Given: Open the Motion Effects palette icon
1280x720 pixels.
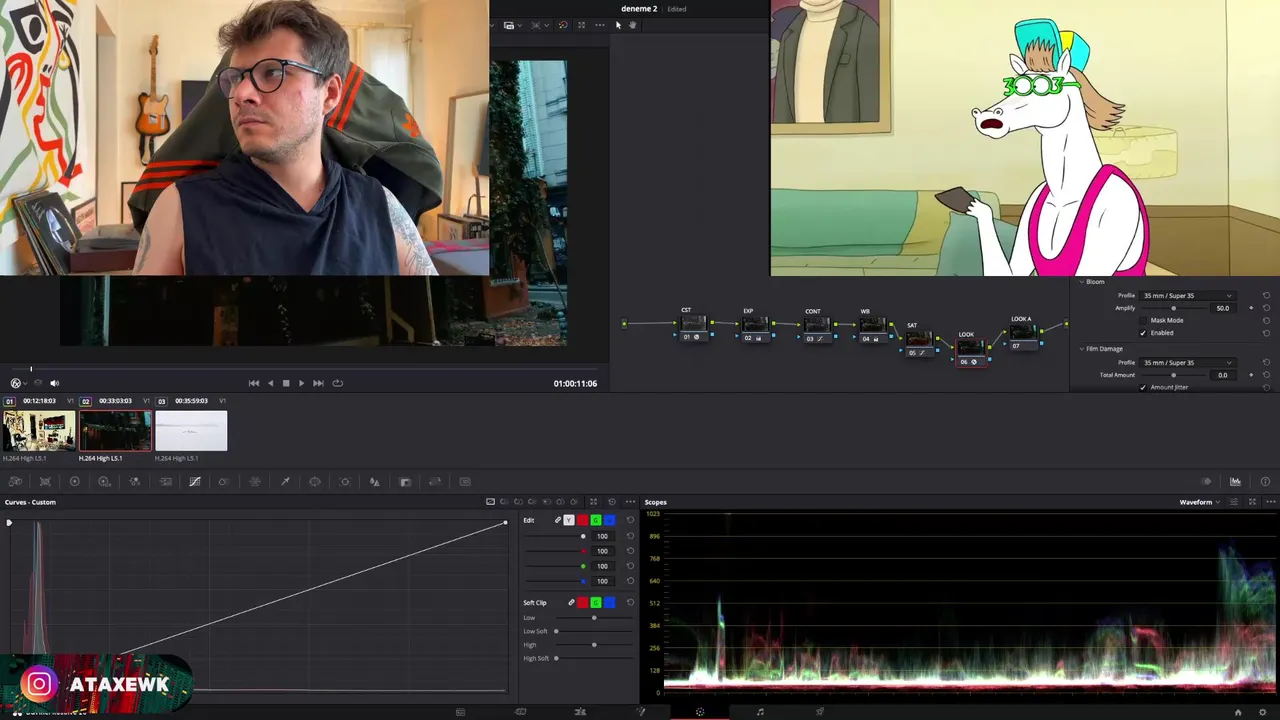Looking at the screenshot, I should click(165, 482).
